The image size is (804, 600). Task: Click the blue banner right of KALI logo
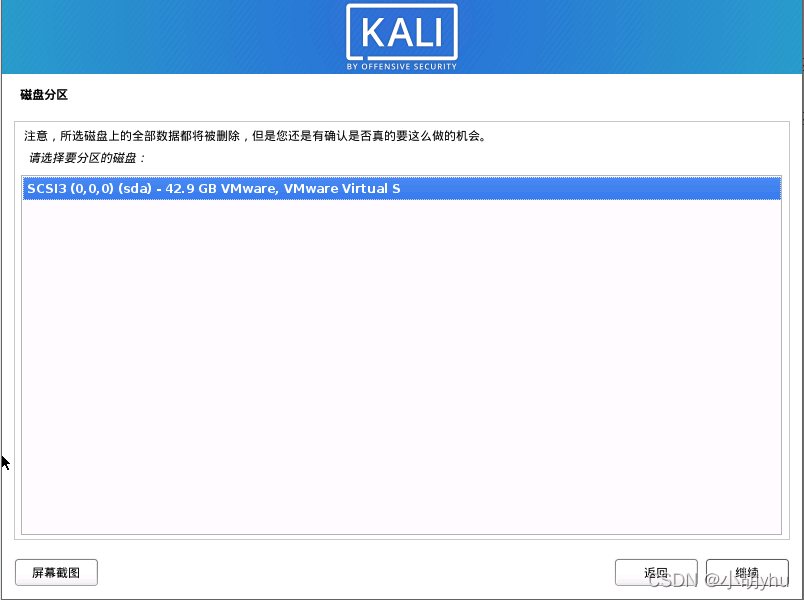tap(630, 36)
